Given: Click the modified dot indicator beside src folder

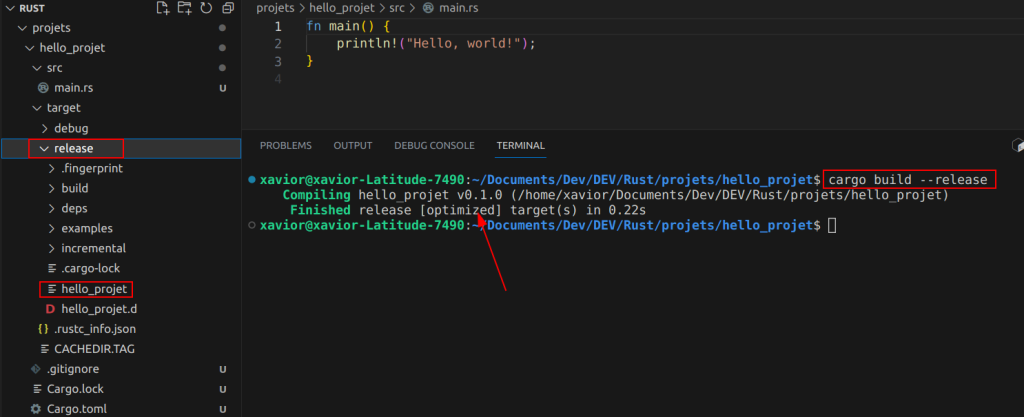Looking at the screenshot, I should tap(223, 68).
